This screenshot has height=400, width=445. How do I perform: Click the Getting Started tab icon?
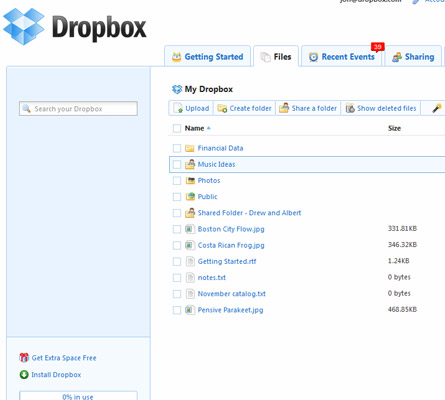pyautogui.click(x=176, y=57)
